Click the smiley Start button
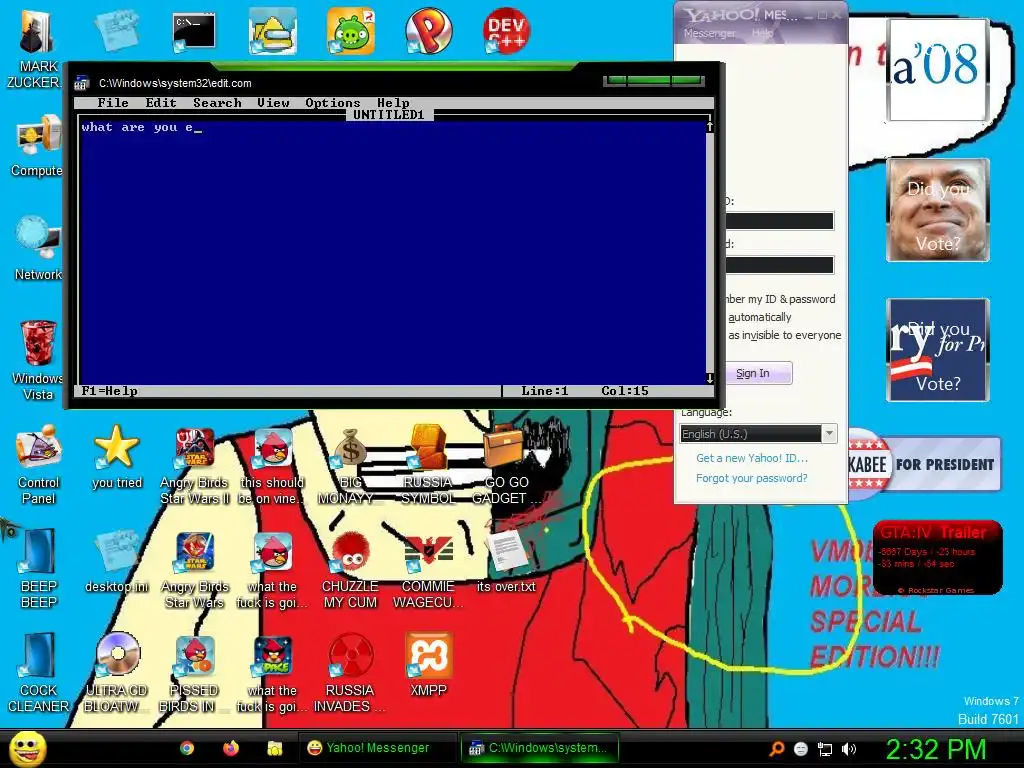1024x768 pixels. (x=27, y=748)
